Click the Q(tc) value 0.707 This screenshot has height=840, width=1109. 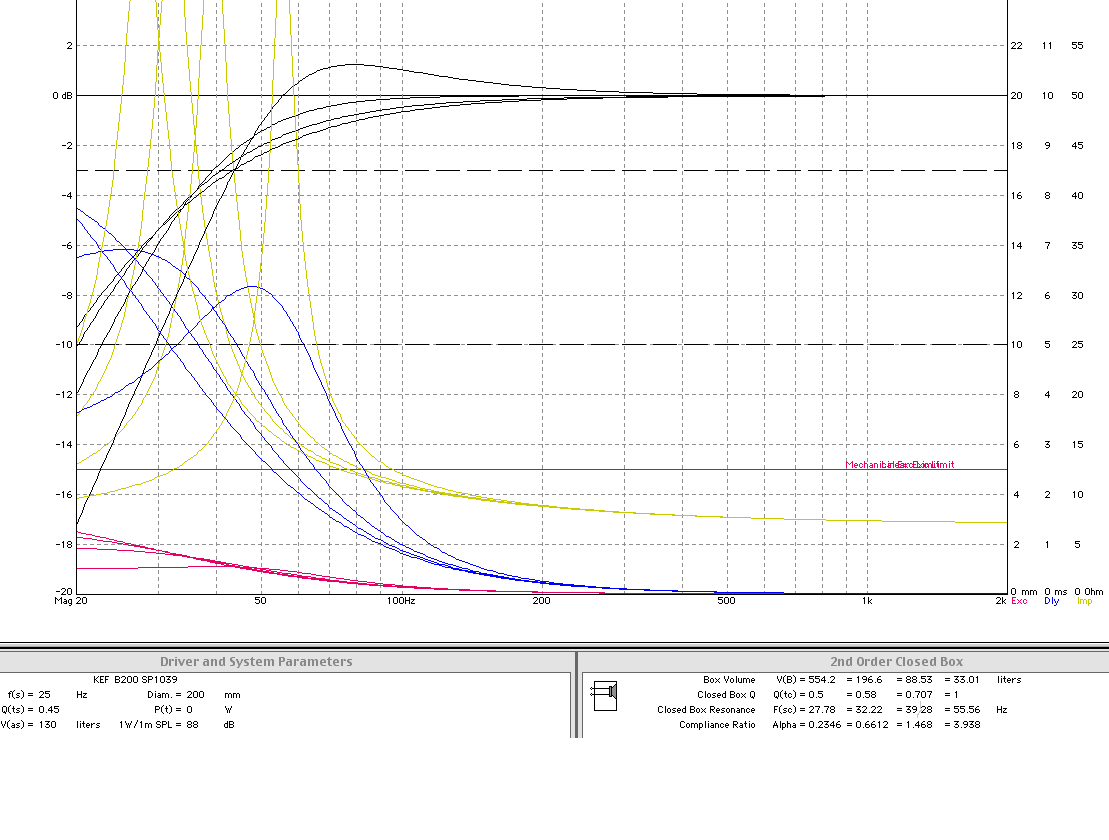click(919, 694)
